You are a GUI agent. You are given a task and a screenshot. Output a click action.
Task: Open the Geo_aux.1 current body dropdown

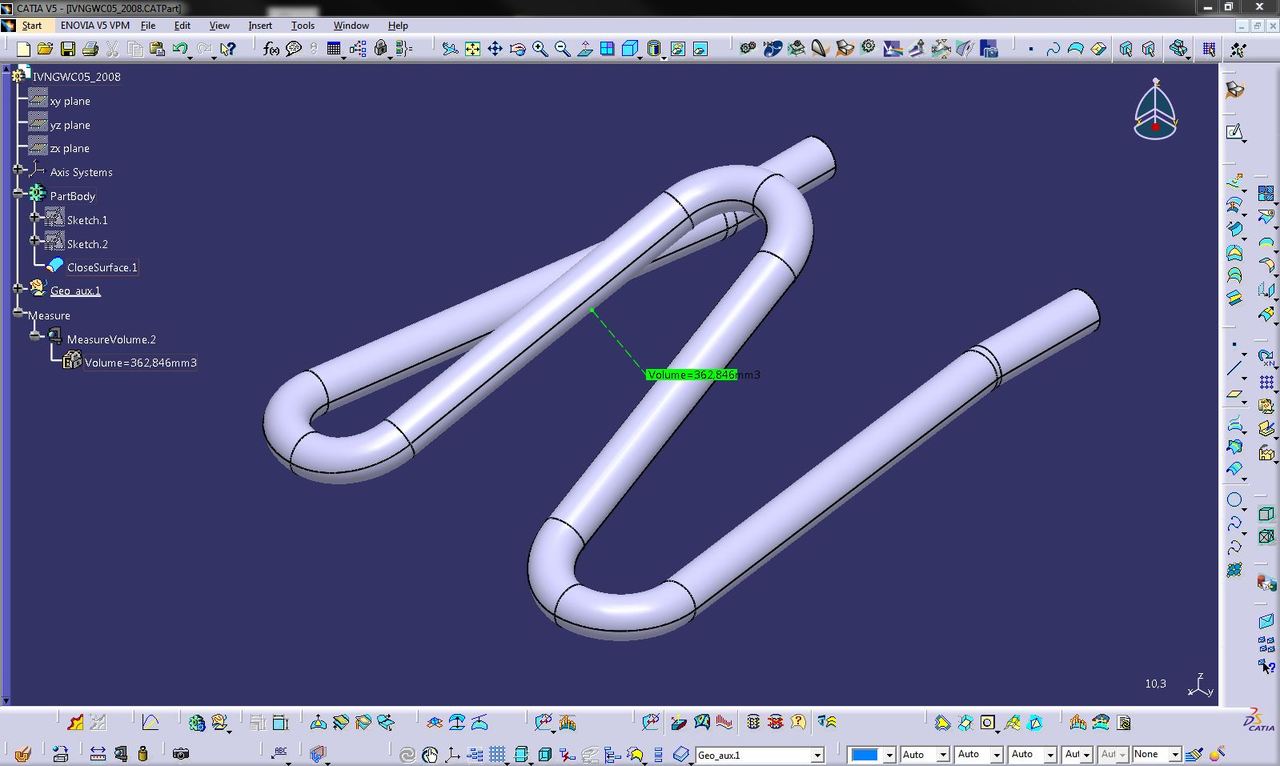coord(817,755)
